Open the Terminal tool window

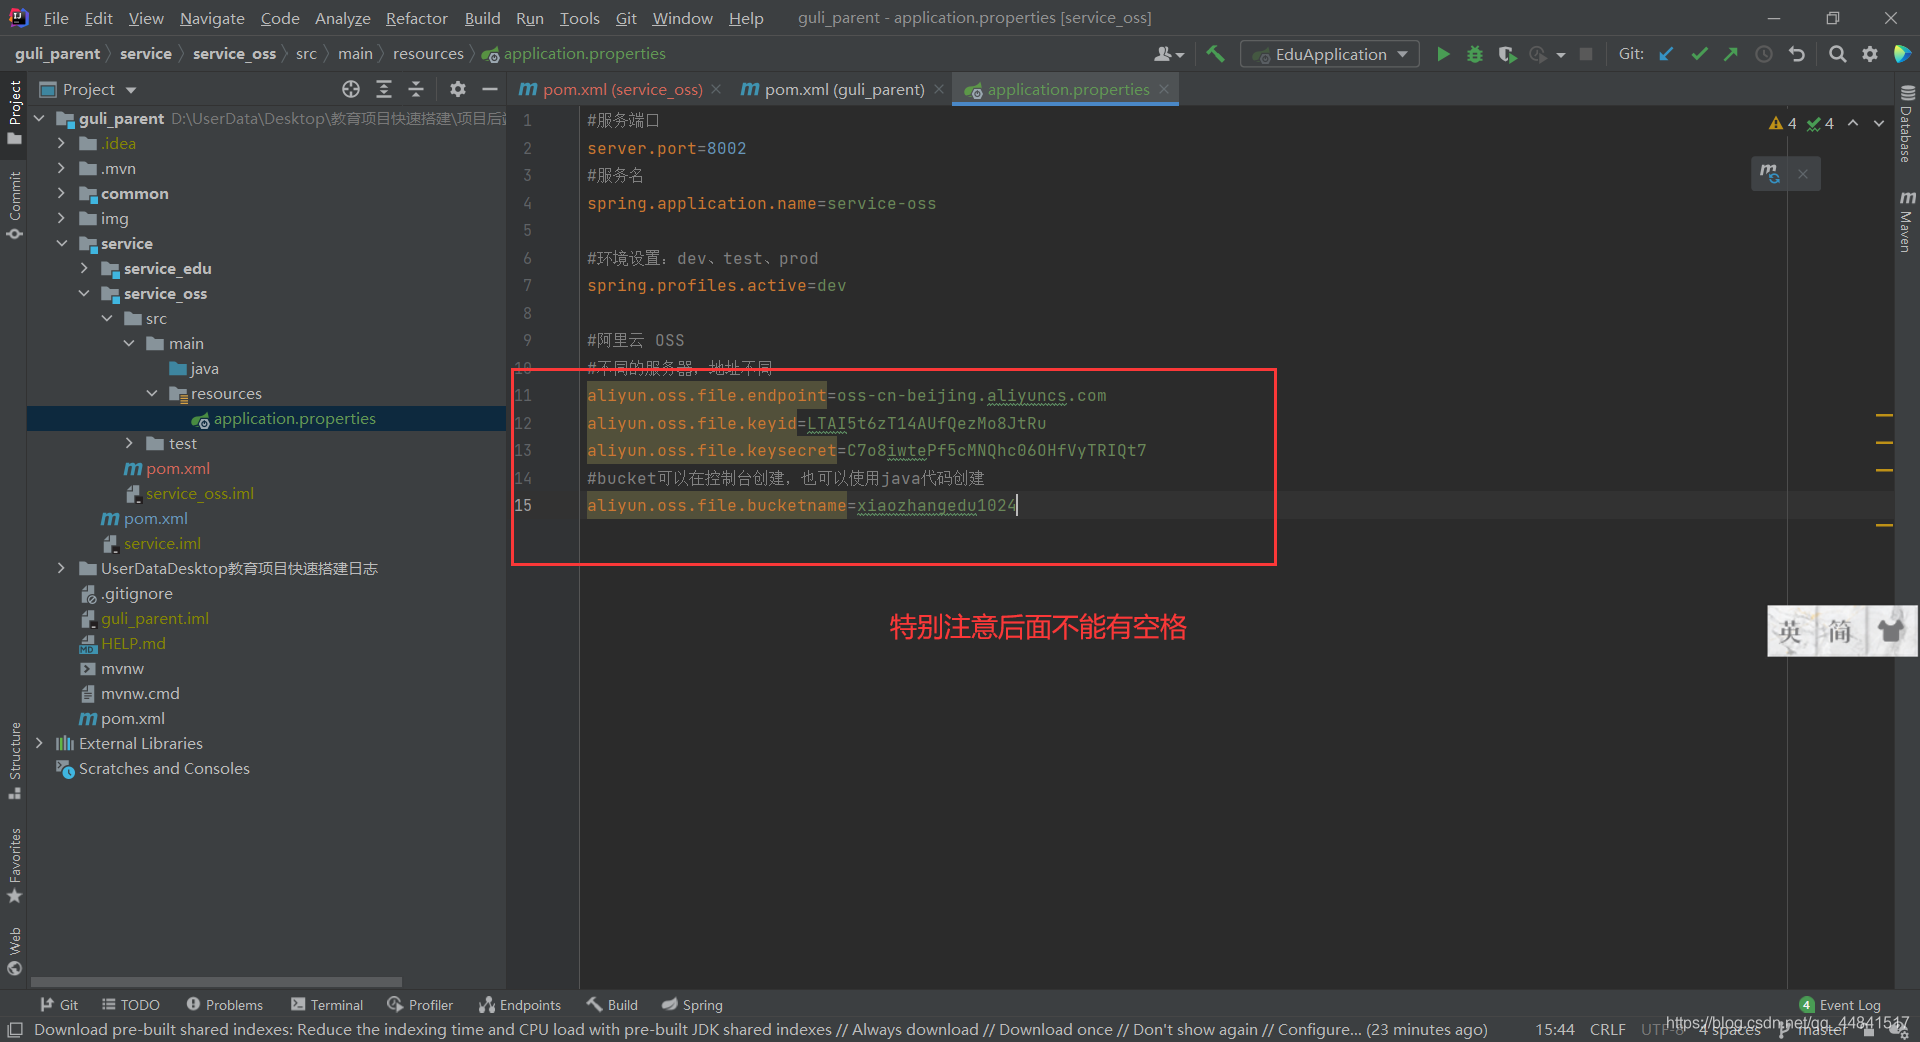coord(327,1005)
